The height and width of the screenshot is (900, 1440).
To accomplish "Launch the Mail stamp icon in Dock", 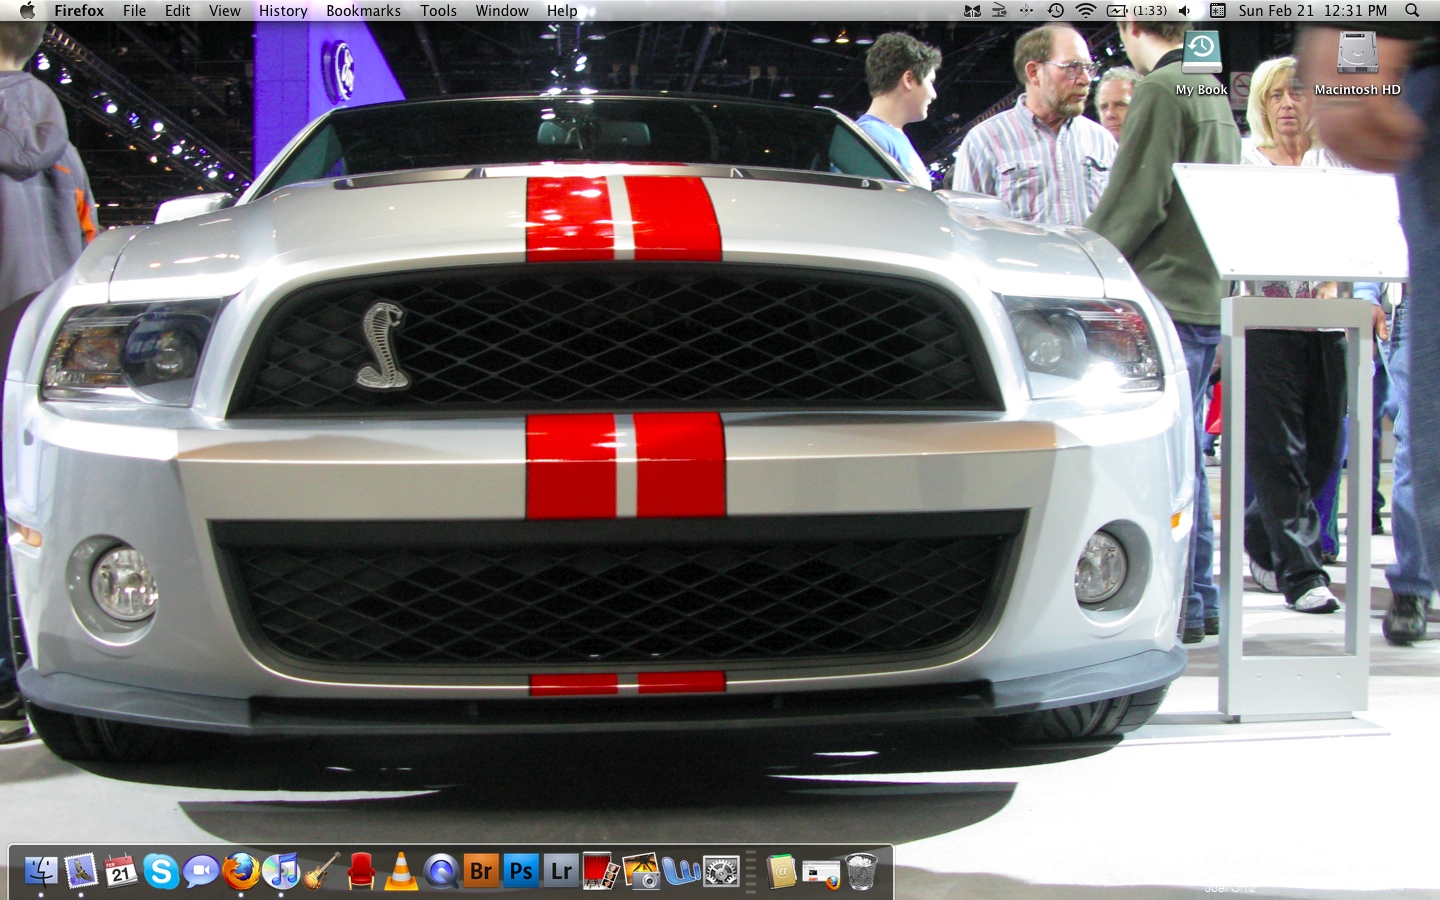I will [81, 872].
